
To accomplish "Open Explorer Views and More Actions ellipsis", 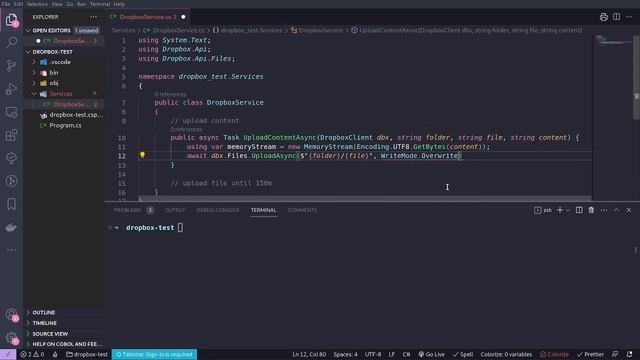I will 94,17.
